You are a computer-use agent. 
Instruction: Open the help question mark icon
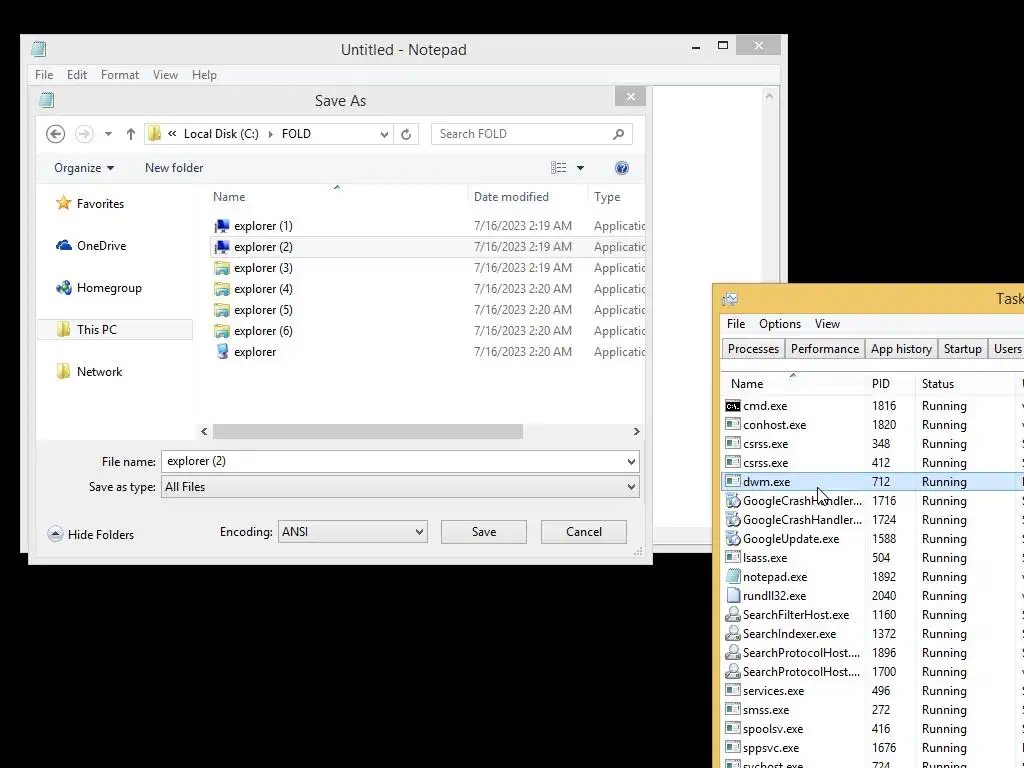[622, 168]
